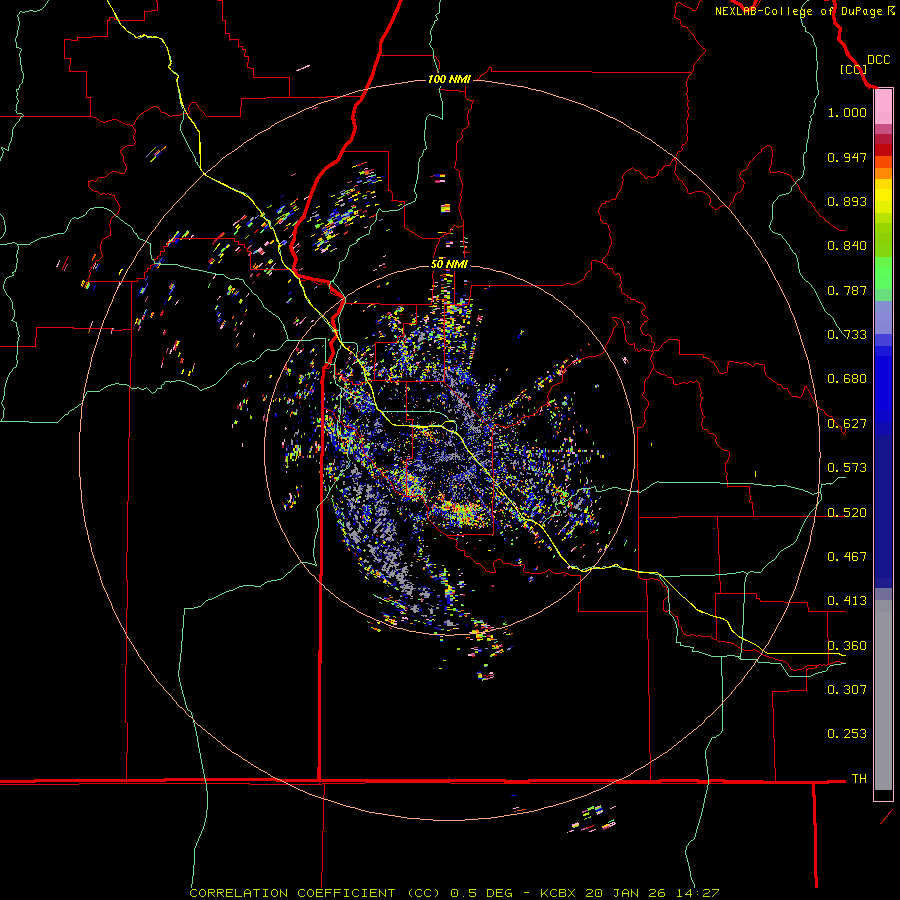The image size is (900, 900).
Task: Select the 0.573 legend value
Action: [847, 468]
